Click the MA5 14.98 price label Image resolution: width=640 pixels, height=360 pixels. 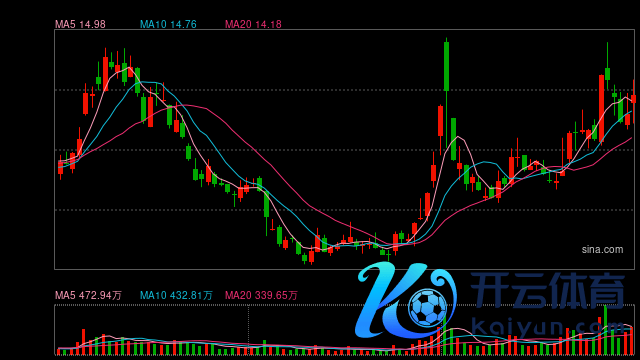pyautogui.click(x=80, y=24)
